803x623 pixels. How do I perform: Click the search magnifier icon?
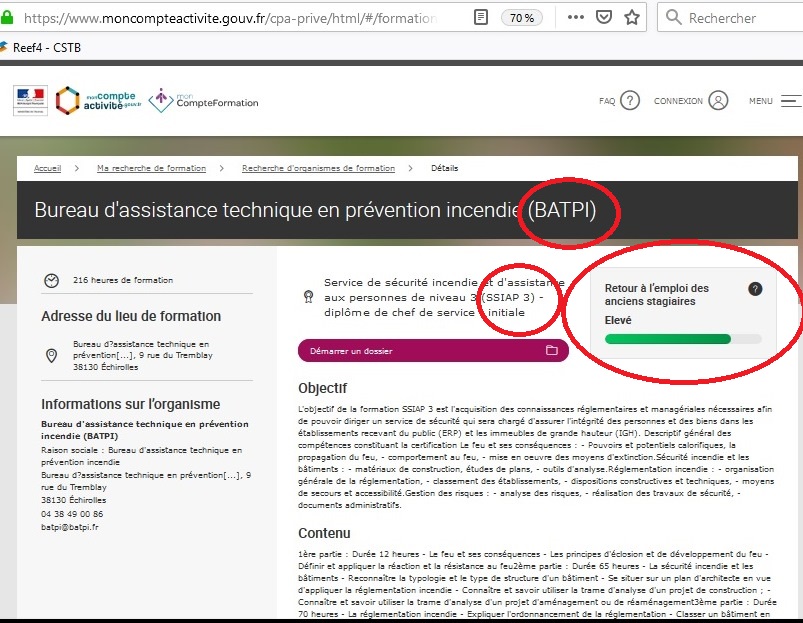673,17
